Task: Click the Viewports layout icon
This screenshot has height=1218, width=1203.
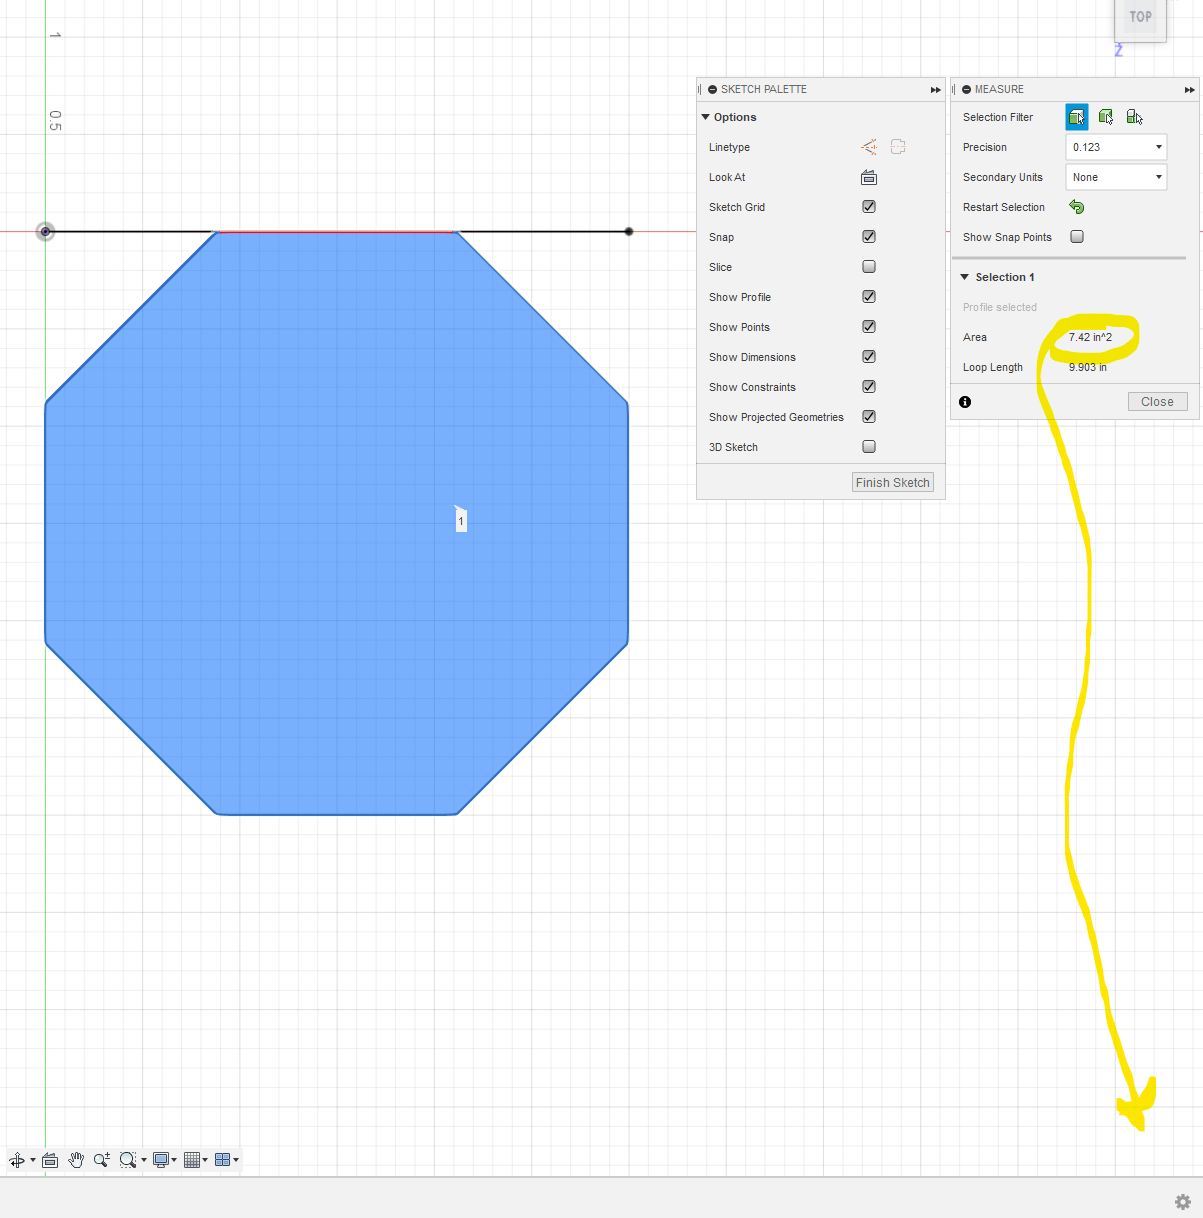Action: (223, 1160)
